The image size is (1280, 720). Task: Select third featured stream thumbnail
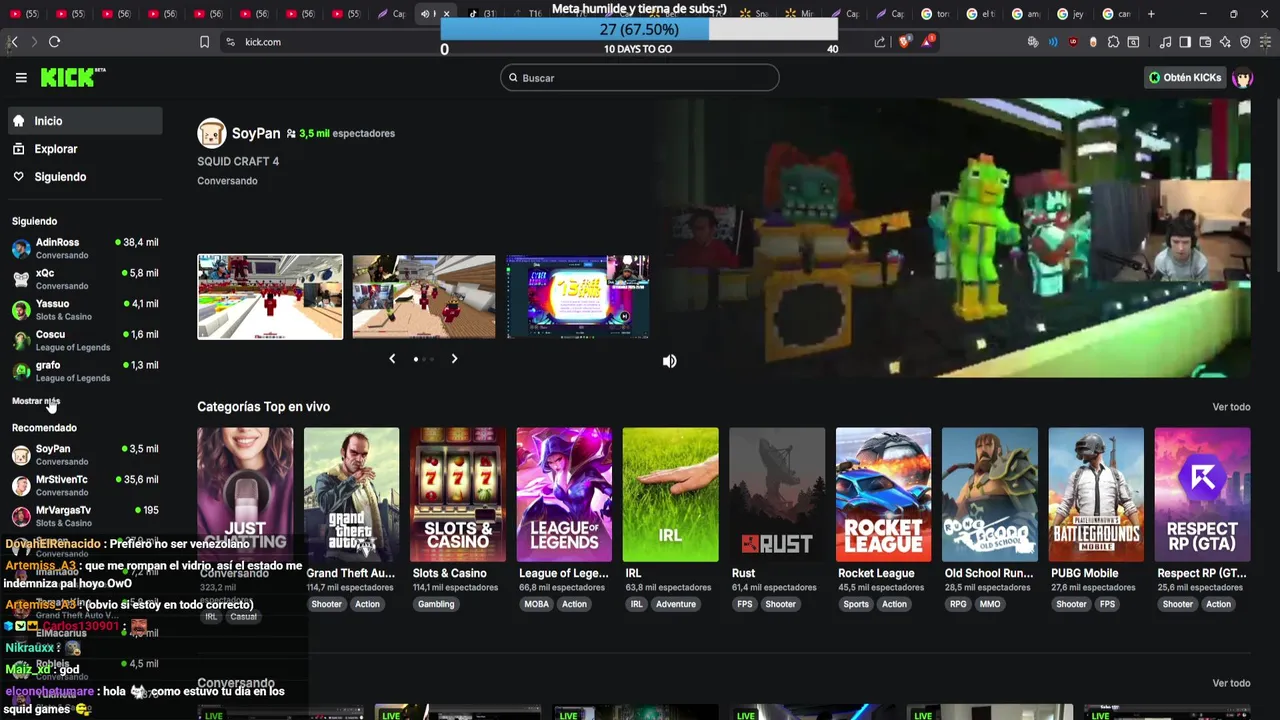click(x=578, y=297)
